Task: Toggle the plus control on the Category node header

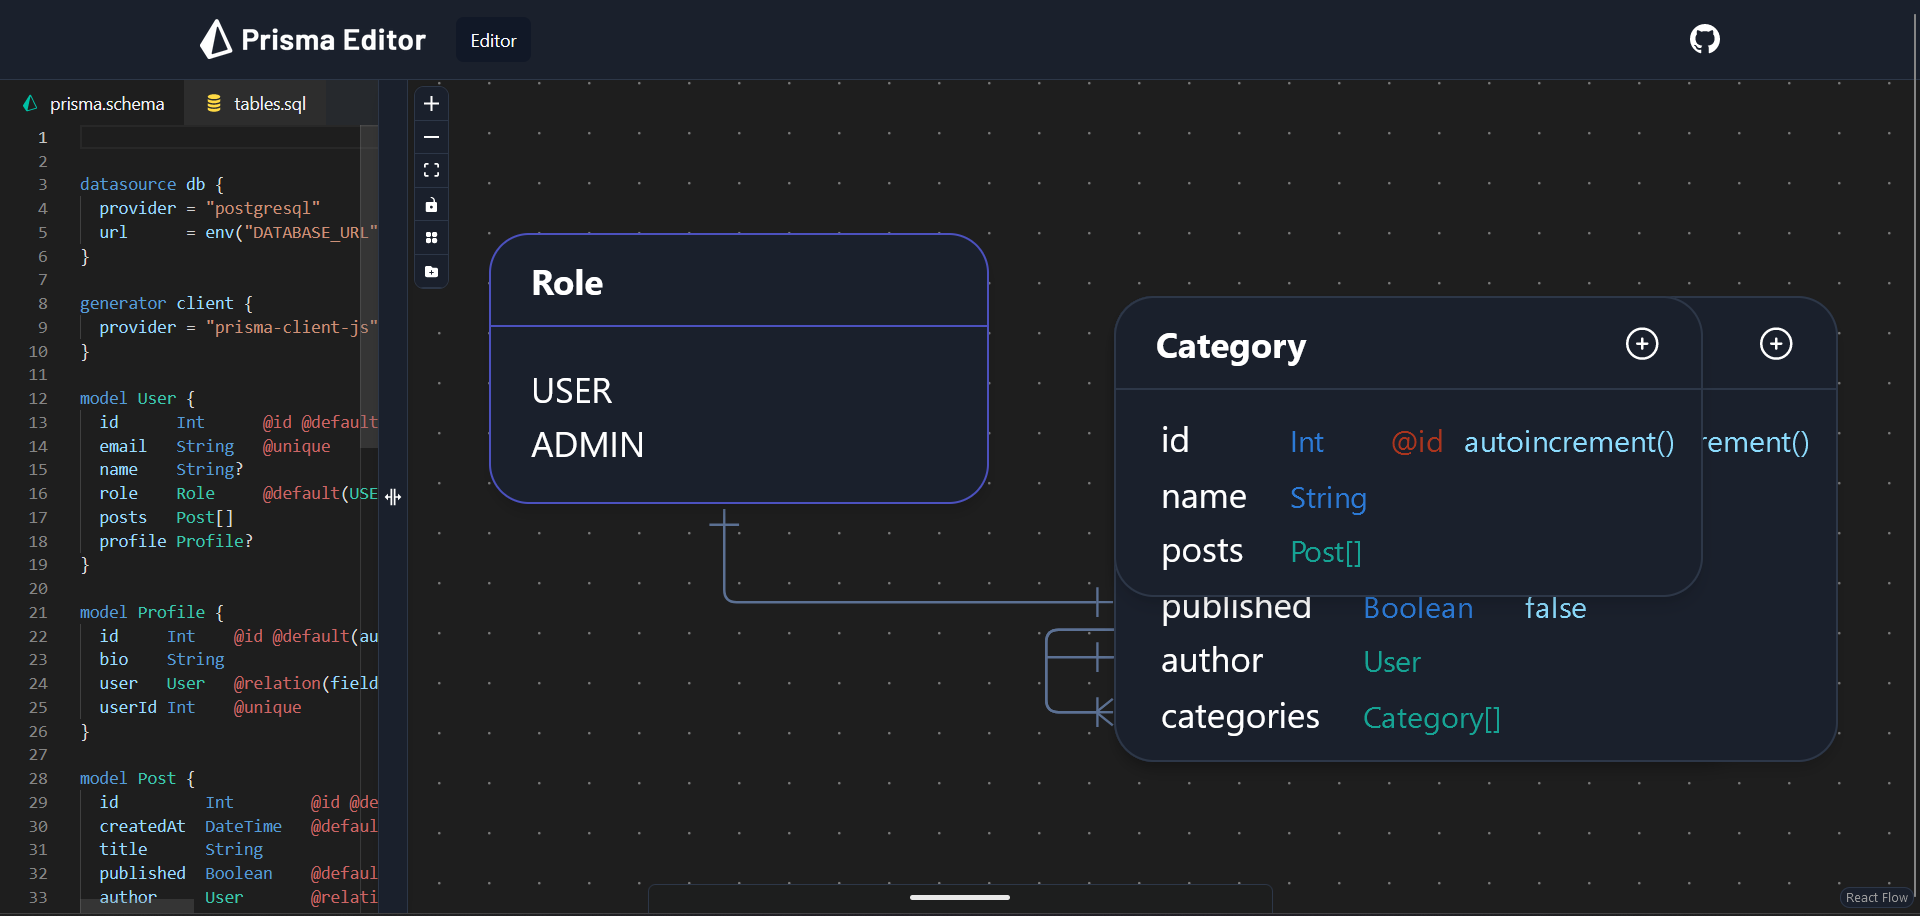Action: click(1641, 343)
